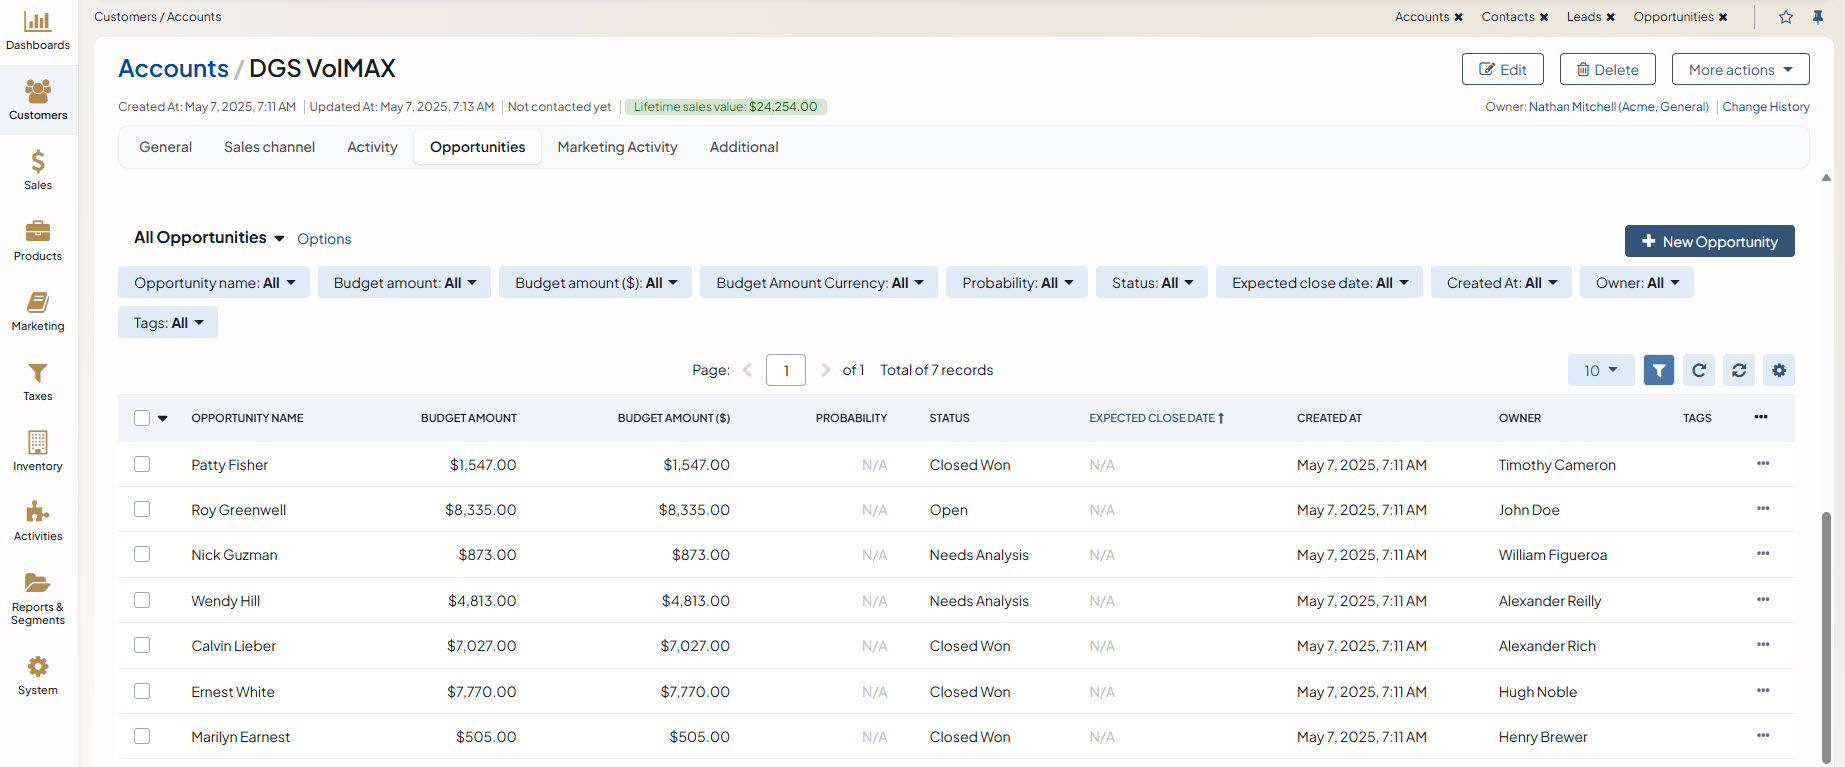
Task: Open the Inventory sidebar icon
Action: (38, 450)
